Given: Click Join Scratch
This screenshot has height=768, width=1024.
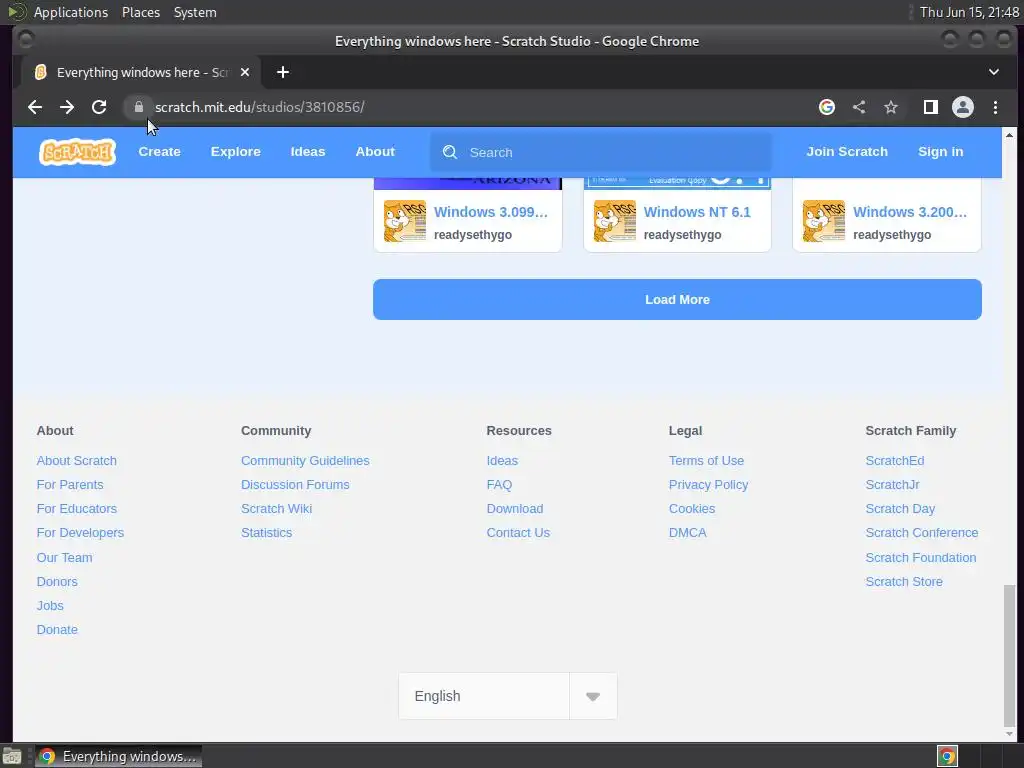Looking at the screenshot, I should pos(846,152).
